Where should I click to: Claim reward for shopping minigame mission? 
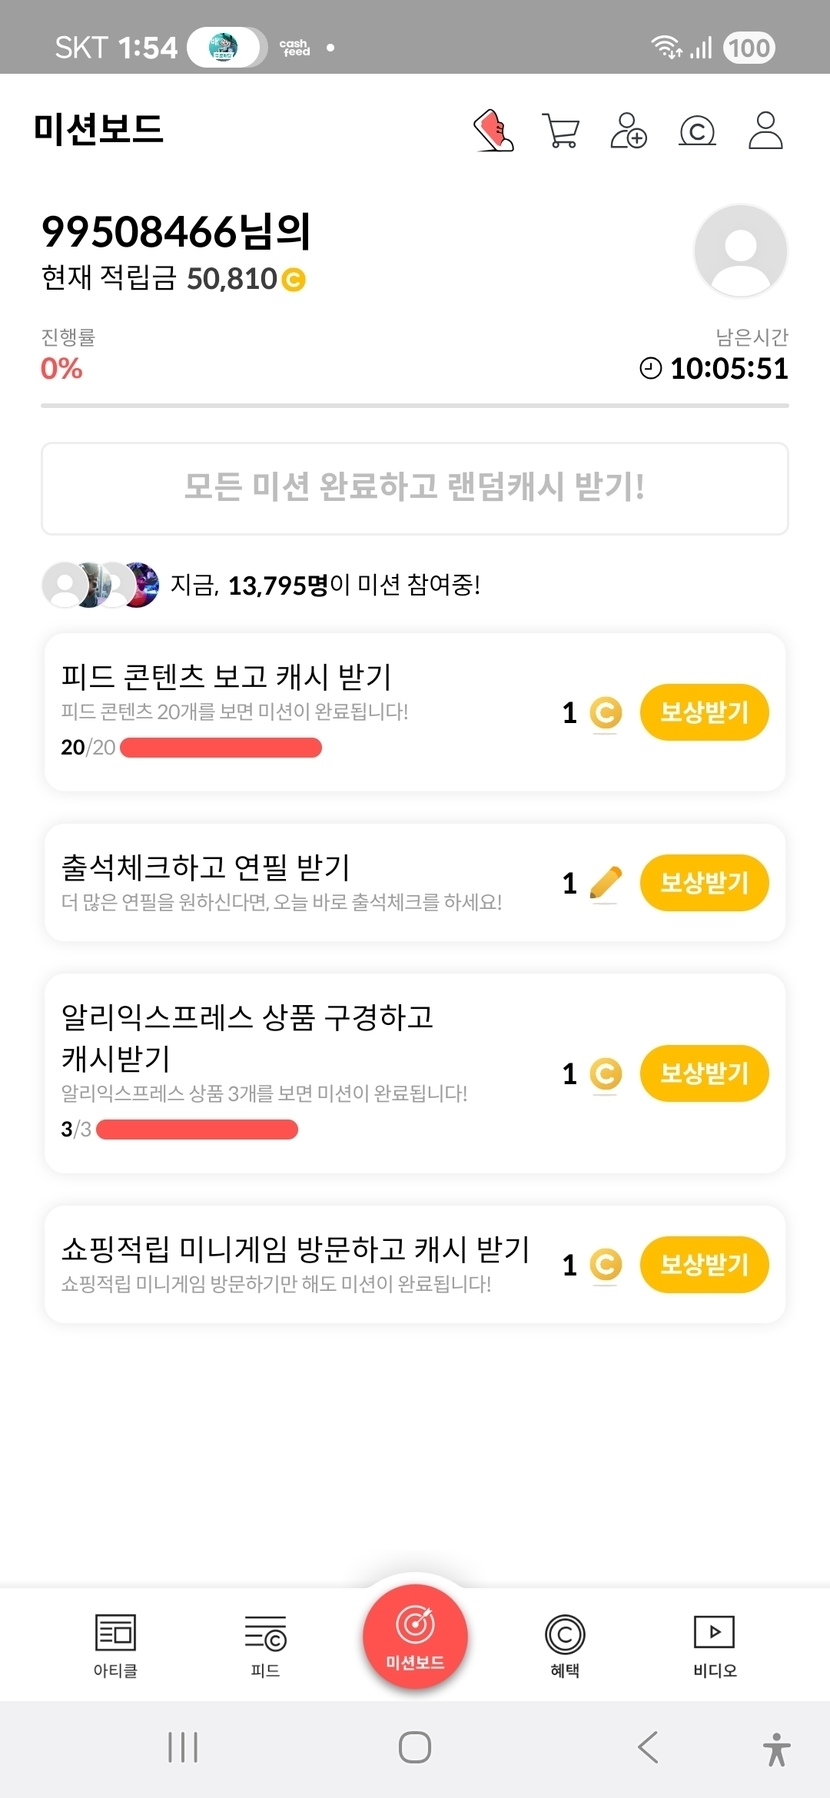tap(704, 1264)
